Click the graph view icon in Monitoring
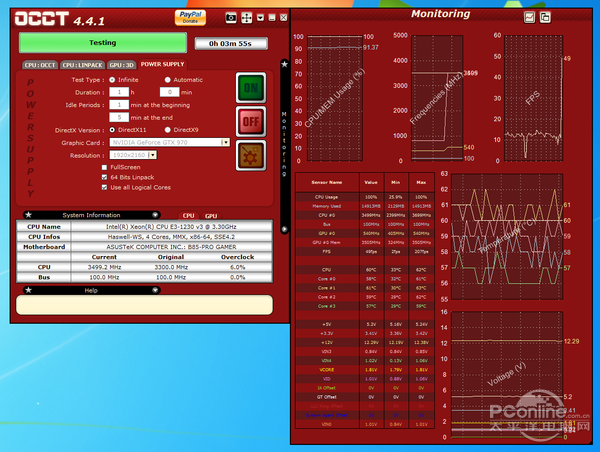600x452 pixels. pyautogui.click(x=530, y=17)
